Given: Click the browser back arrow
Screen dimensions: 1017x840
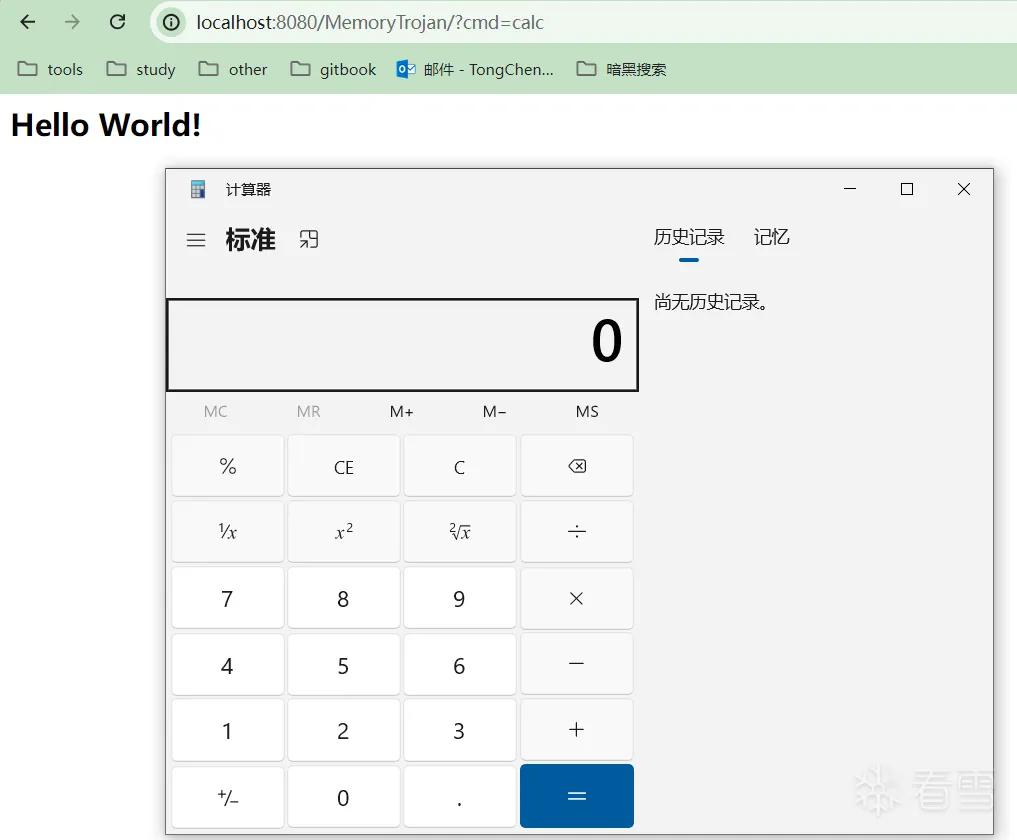Looking at the screenshot, I should (28, 22).
